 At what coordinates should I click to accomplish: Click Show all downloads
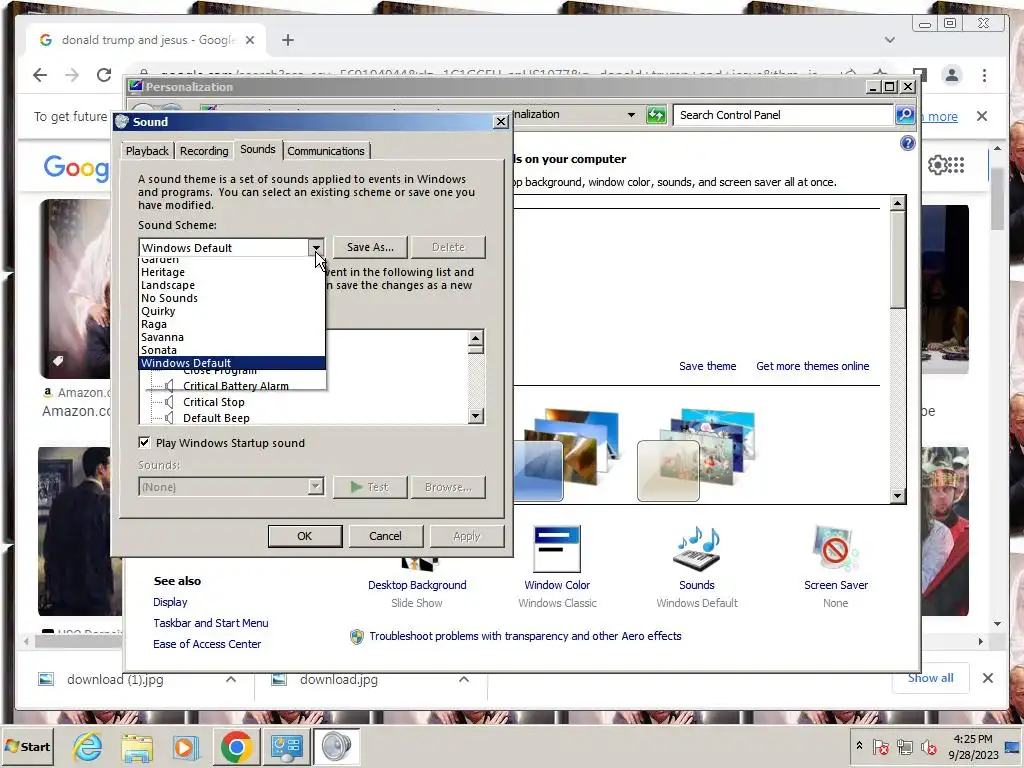pos(931,679)
